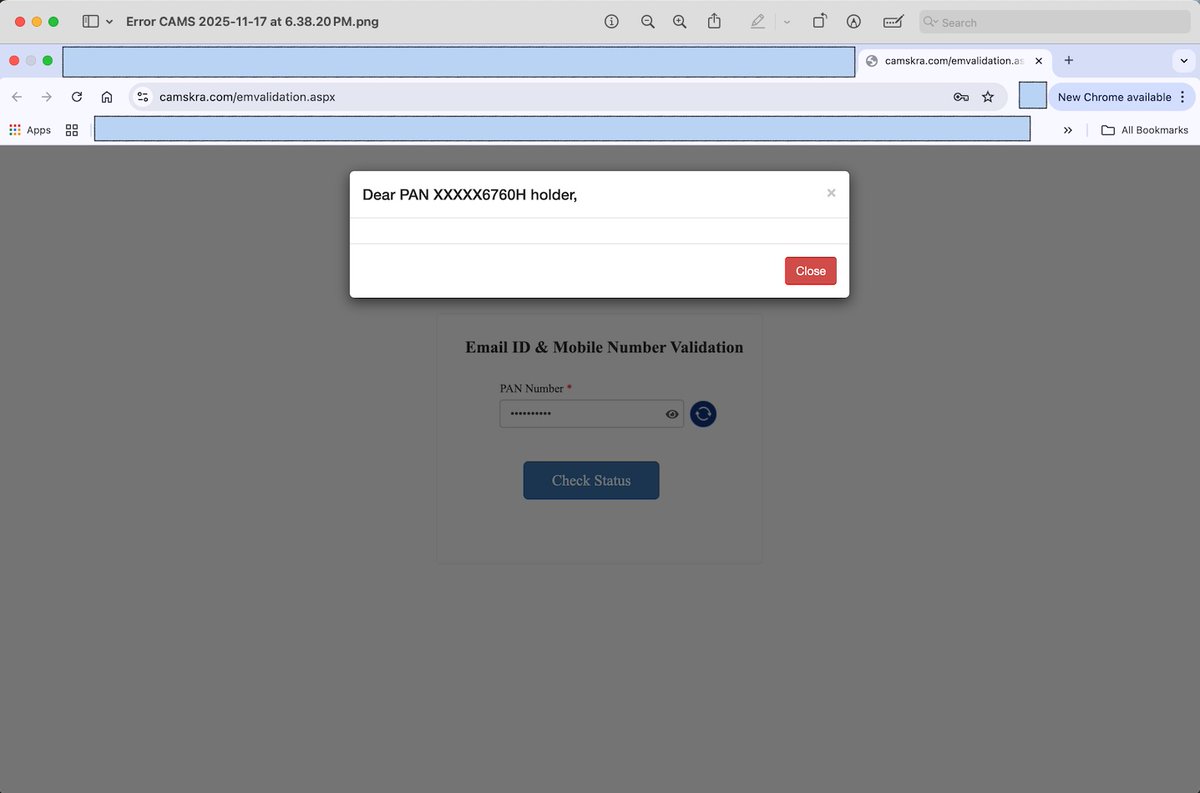Zoom in using the magnifier plus icon
1200x793 pixels.
pyautogui.click(x=679, y=21)
